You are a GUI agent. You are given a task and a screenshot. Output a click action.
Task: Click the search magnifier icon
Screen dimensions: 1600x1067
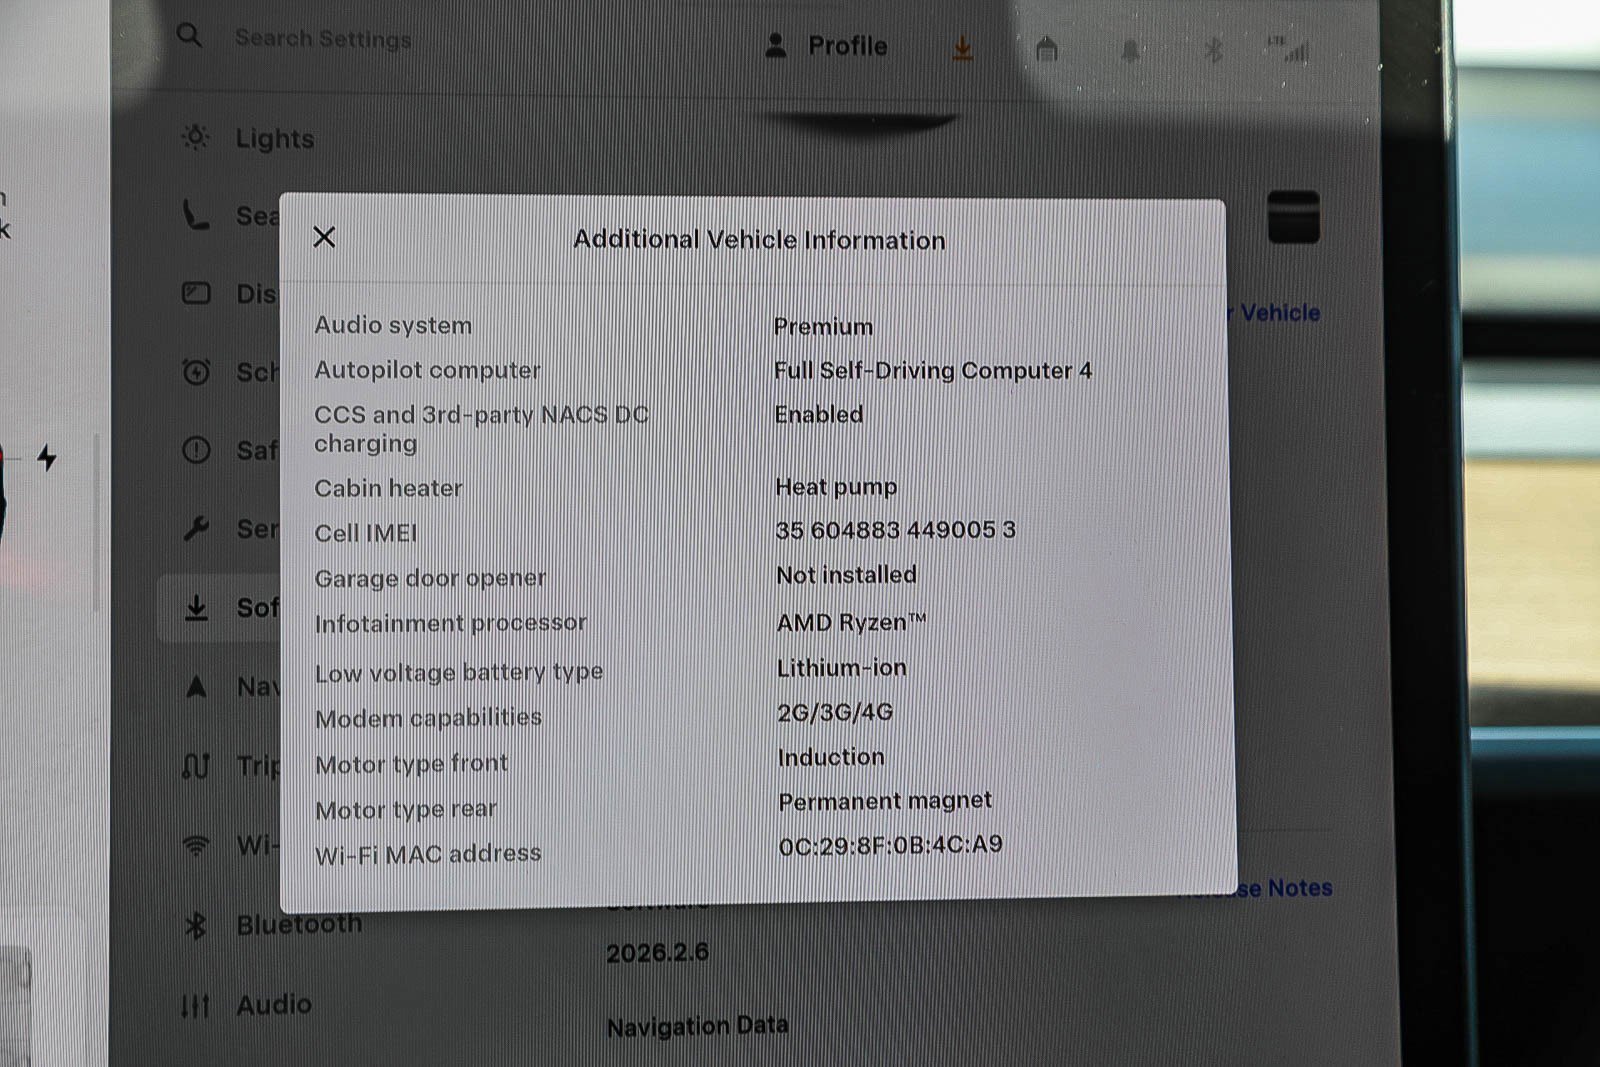point(189,36)
